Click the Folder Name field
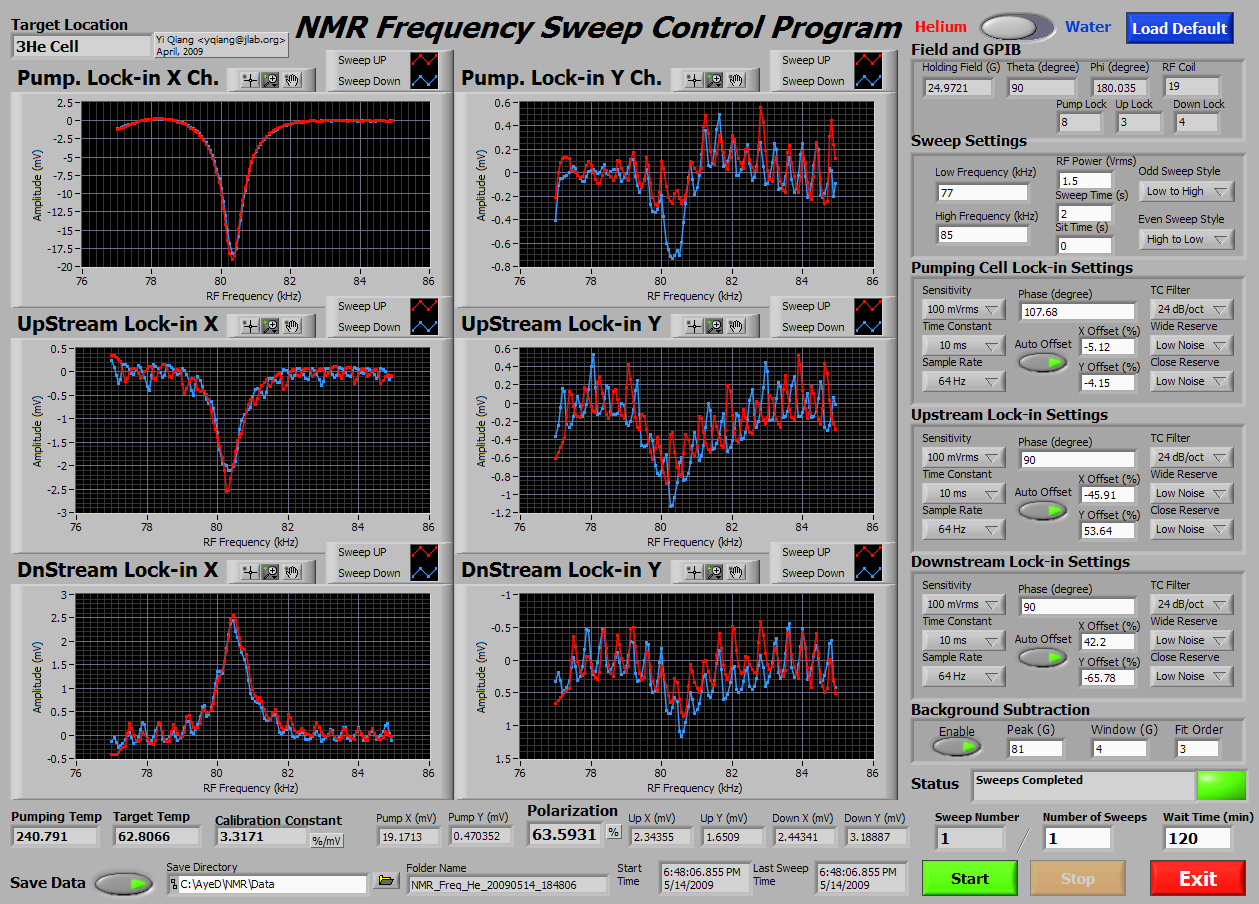Viewport: 1259px width, 904px height. (507, 884)
